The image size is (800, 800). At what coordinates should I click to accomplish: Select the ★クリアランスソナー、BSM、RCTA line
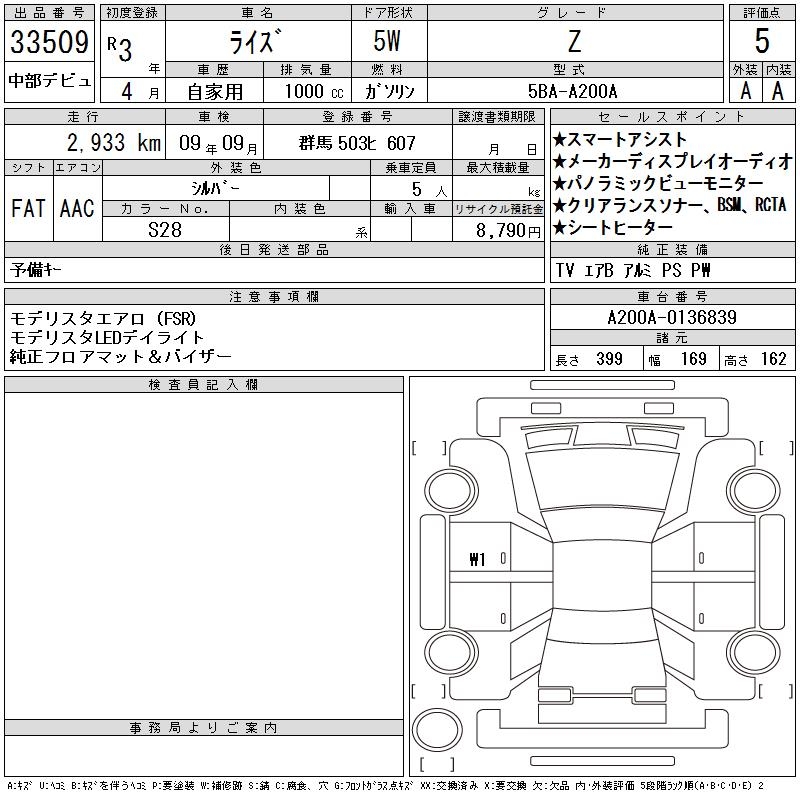click(x=669, y=205)
